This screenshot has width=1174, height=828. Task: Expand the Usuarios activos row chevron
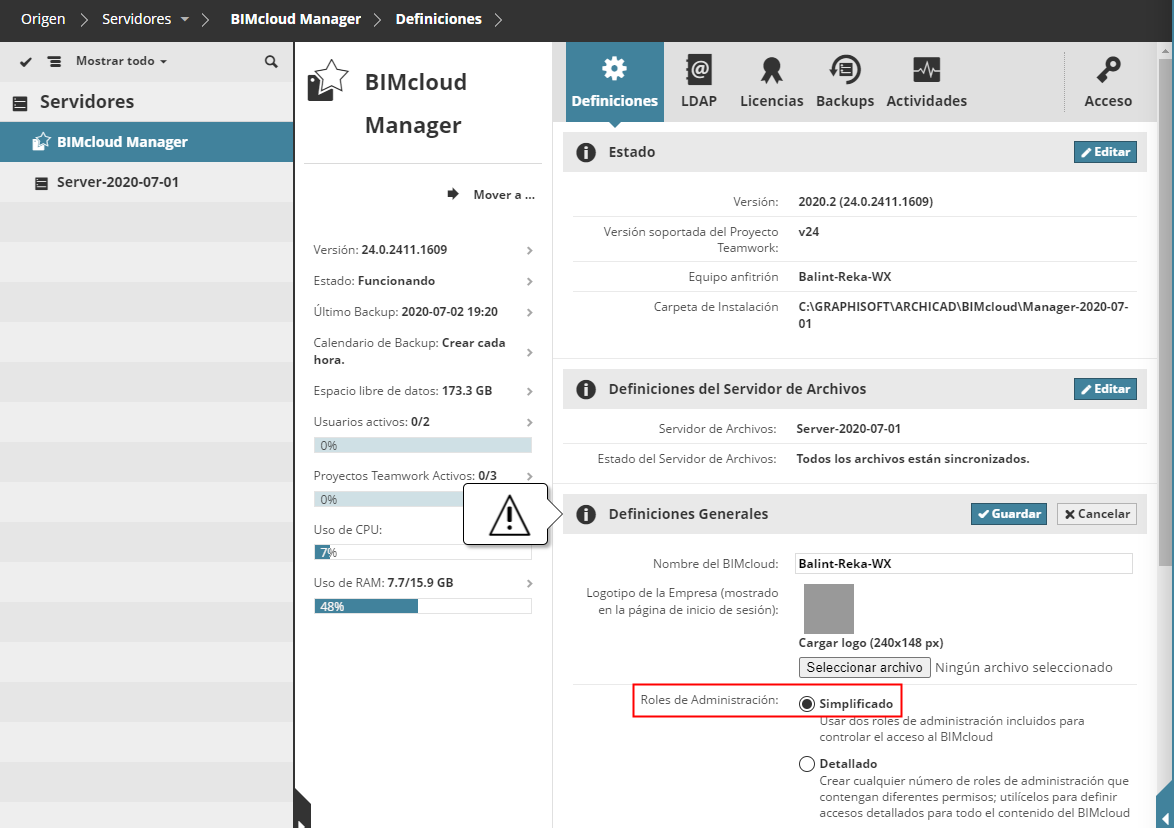coord(529,422)
